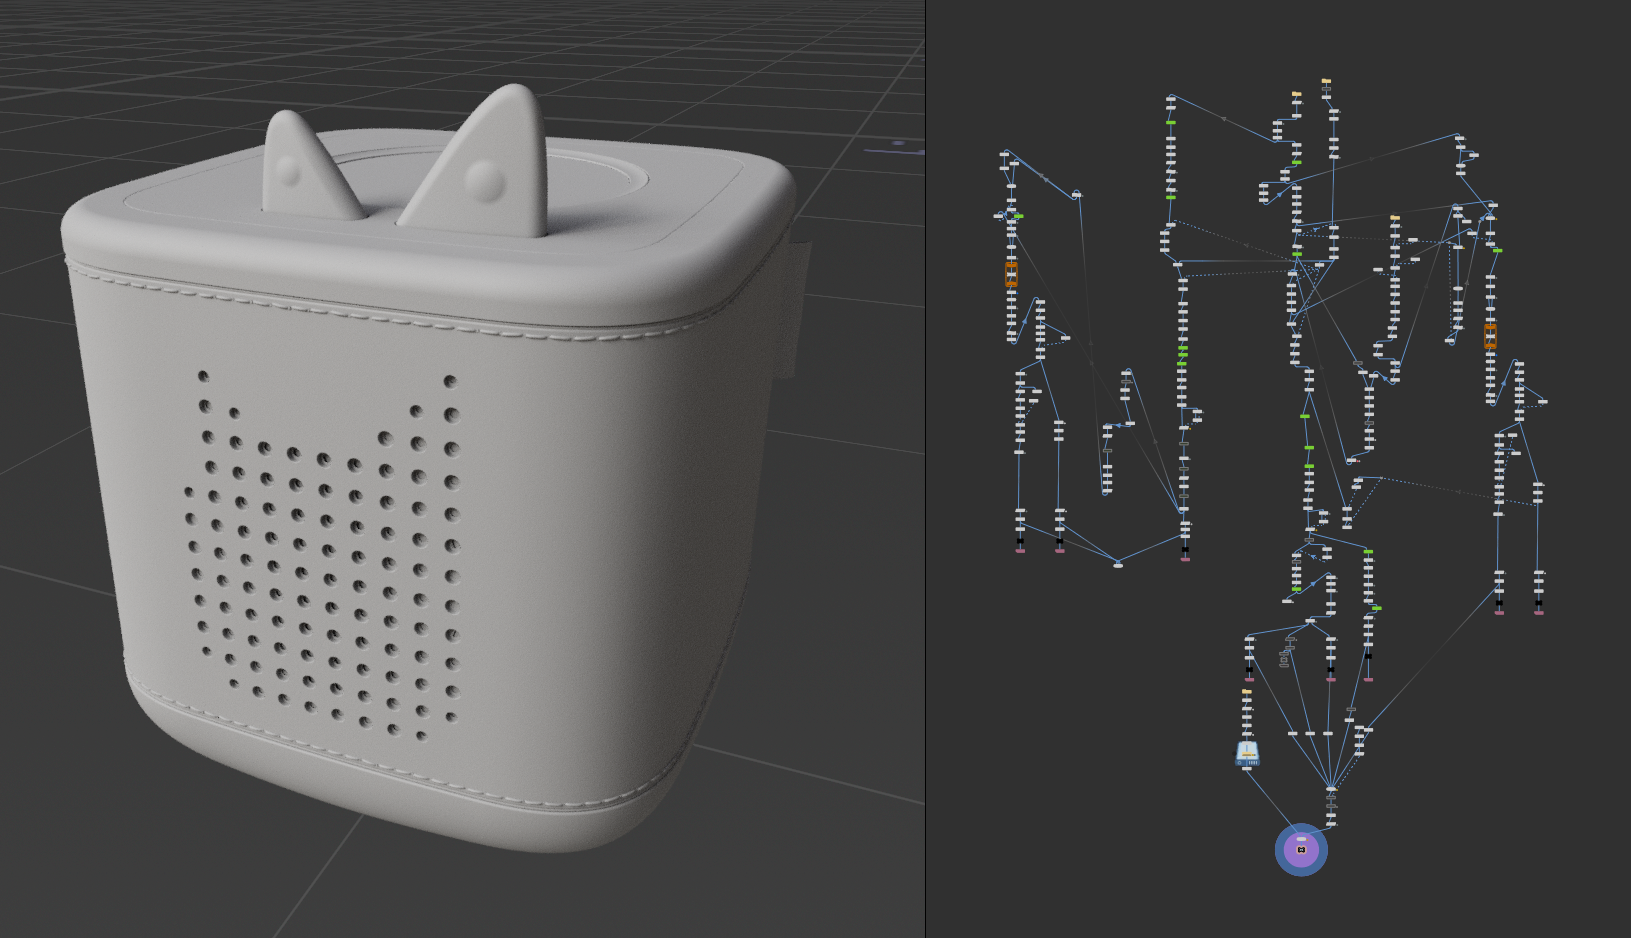Select the orange-framed node in the leftmost chain
This screenshot has height=938, width=1631.
pyautogui.click(x=1011, y=274)
